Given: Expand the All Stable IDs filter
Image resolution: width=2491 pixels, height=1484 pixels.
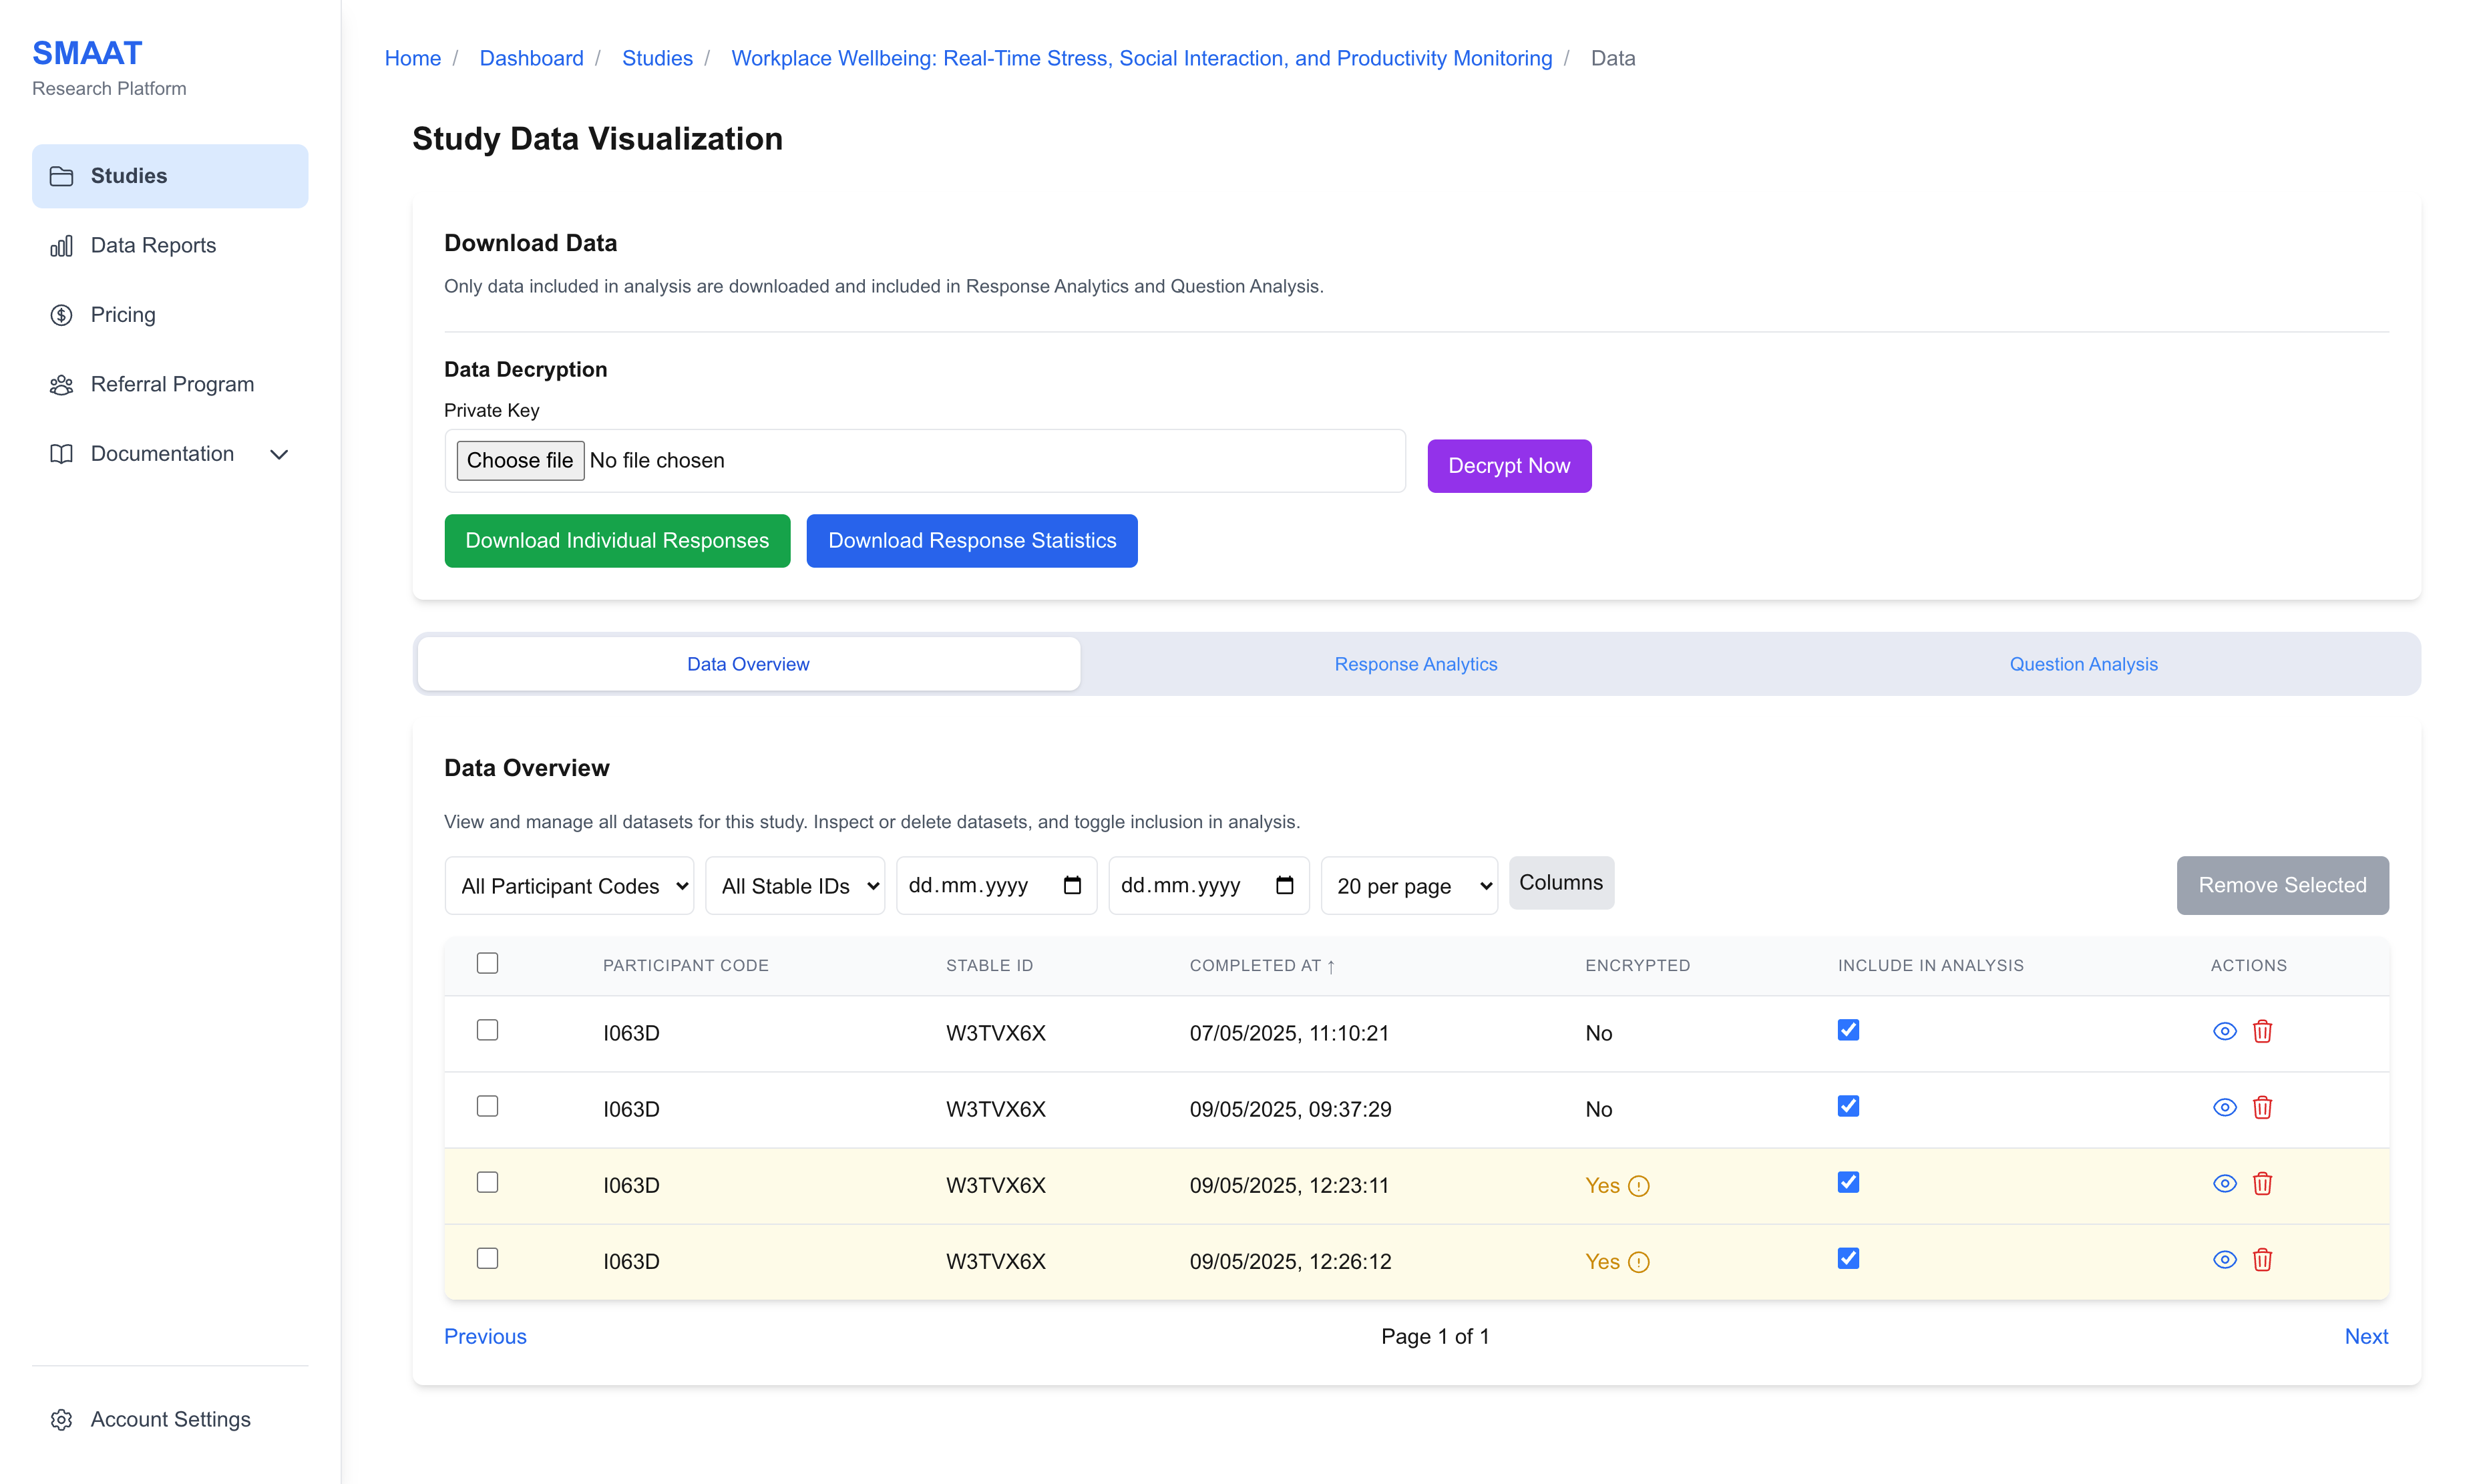Looking at the screenshot, I should pyautogui.click(x=795, y=885).
